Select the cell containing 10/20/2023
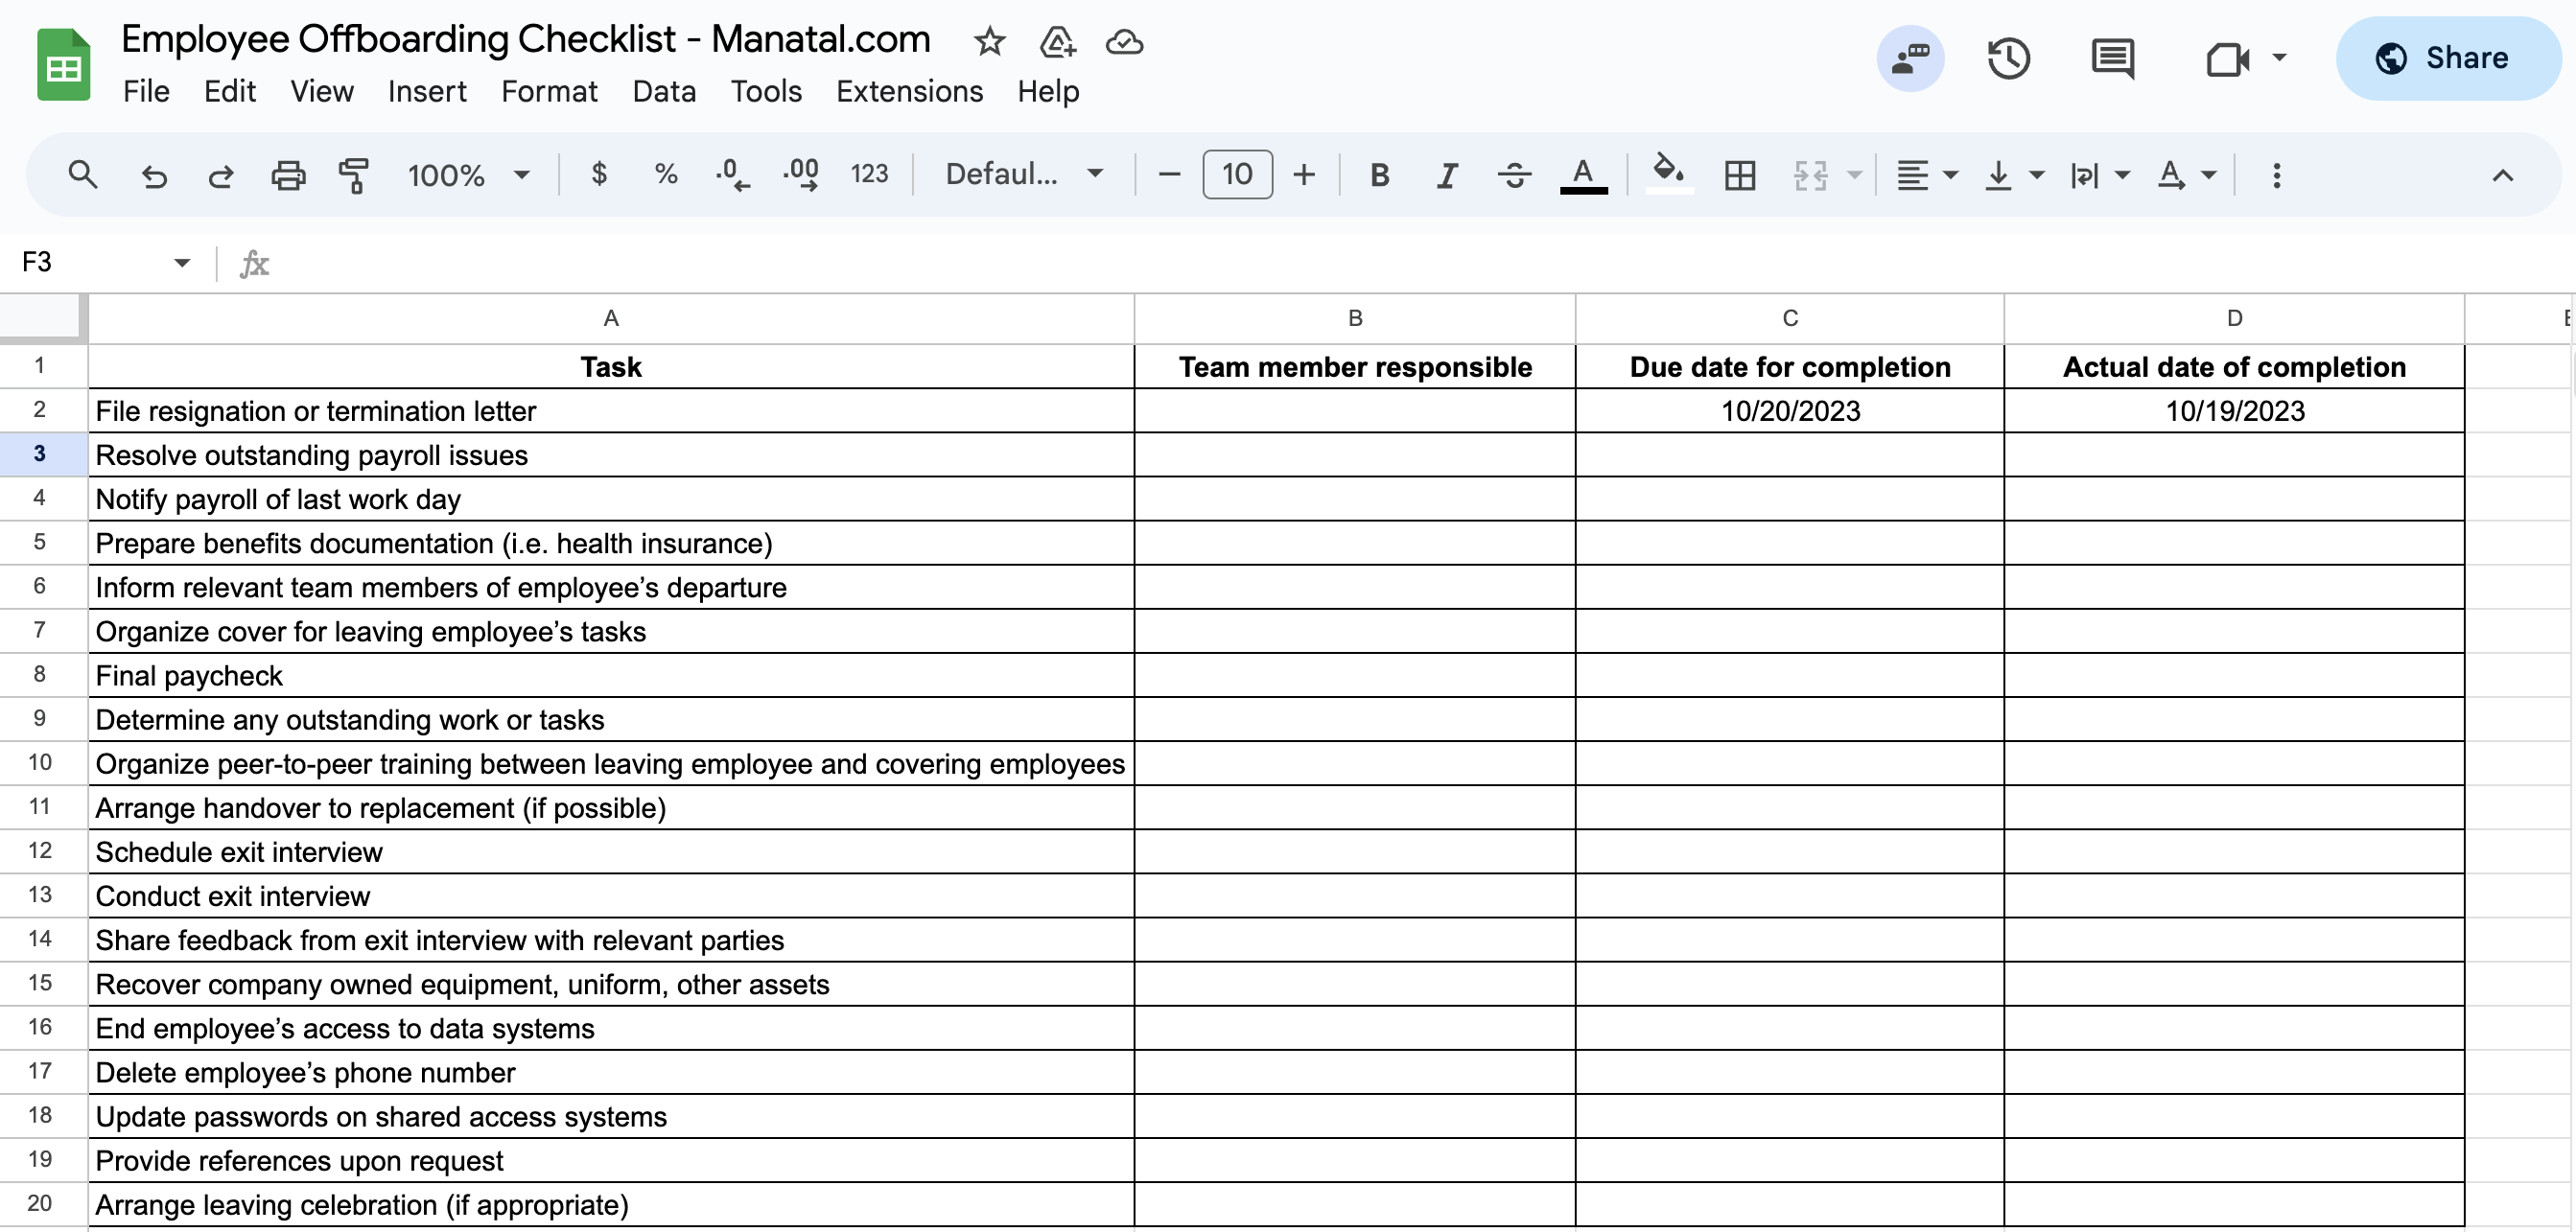Image resolution: width=2576 pixels, height=1232 pixels. [x=1789, y=410]
